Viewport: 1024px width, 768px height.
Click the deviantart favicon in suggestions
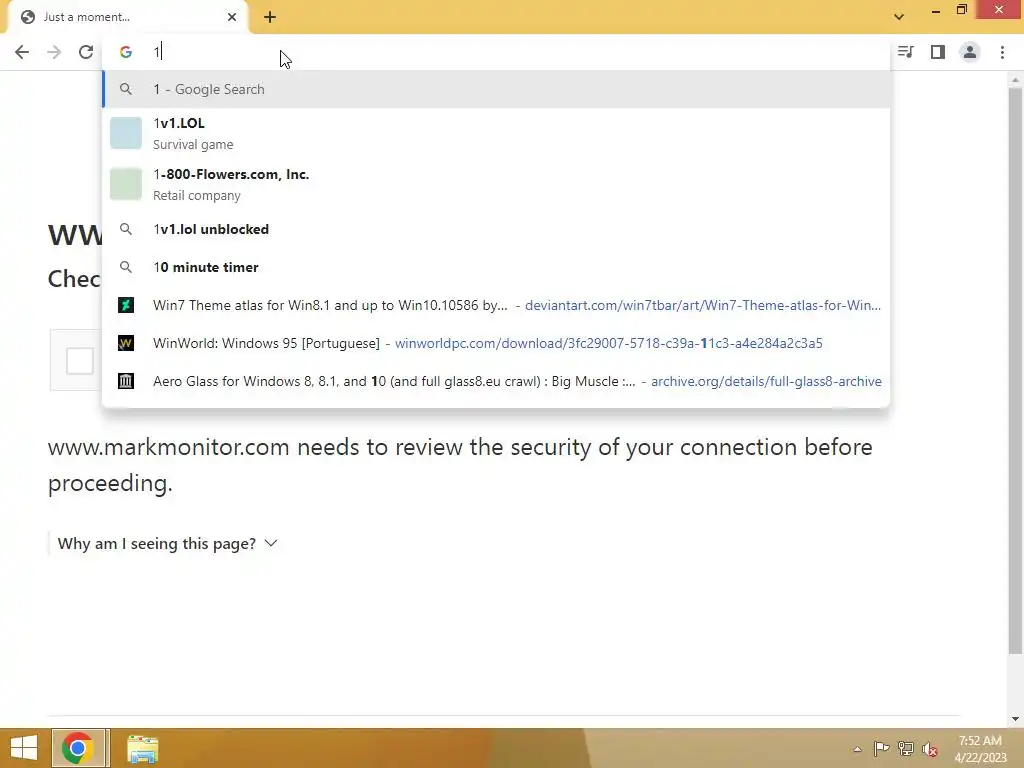click(125, 305)
